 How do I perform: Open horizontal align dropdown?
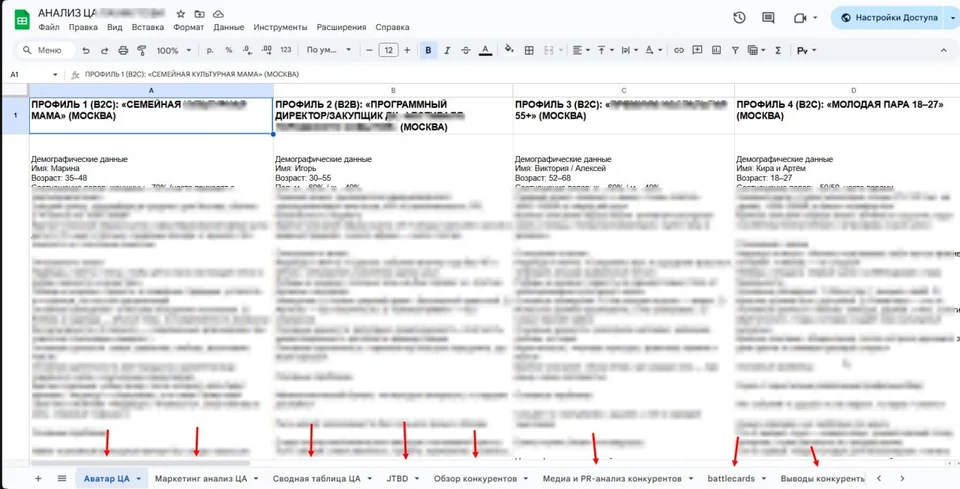click(x=580, y=50)
